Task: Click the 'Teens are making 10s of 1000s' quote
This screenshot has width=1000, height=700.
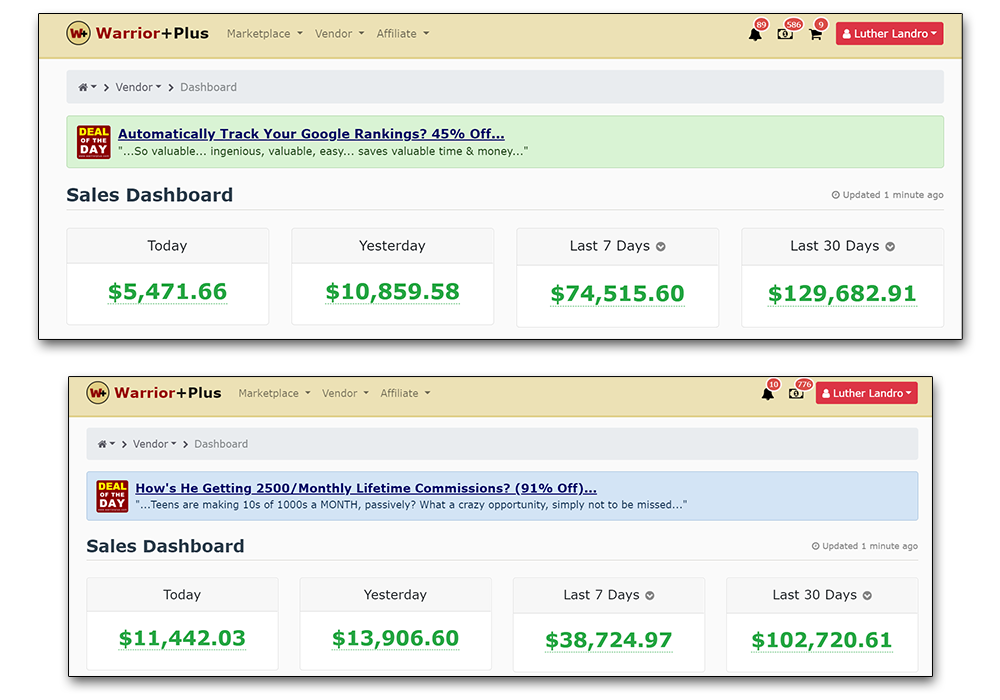Action: coord(411,505)
